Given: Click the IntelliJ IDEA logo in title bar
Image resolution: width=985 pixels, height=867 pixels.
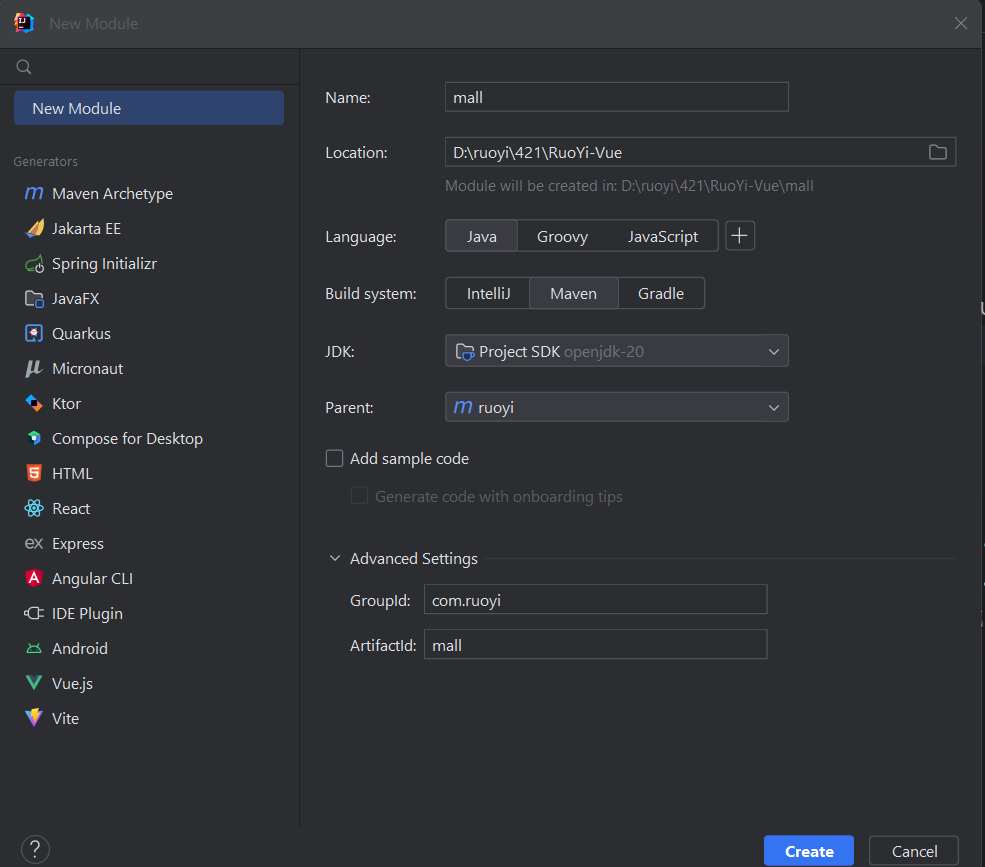Looking at the screenshot, I should click(24, 23).
